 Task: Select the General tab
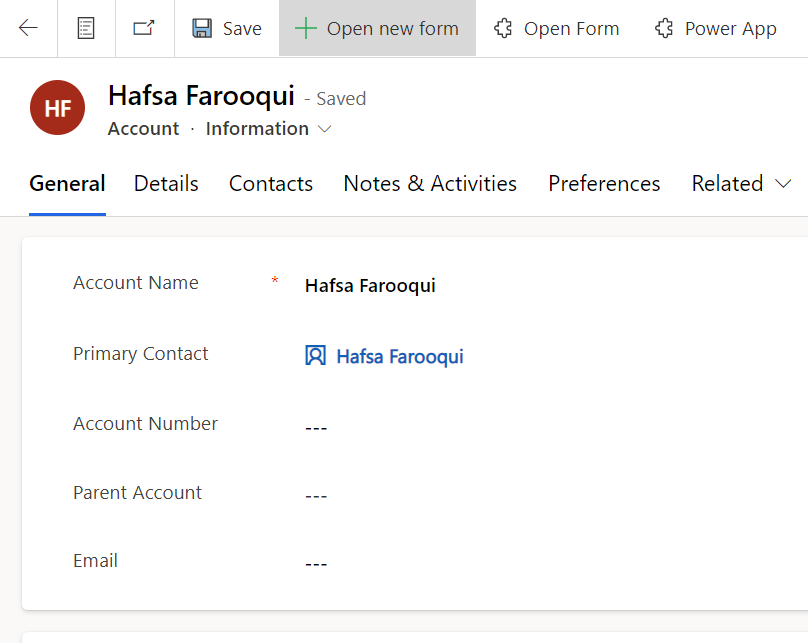[67, 184]
